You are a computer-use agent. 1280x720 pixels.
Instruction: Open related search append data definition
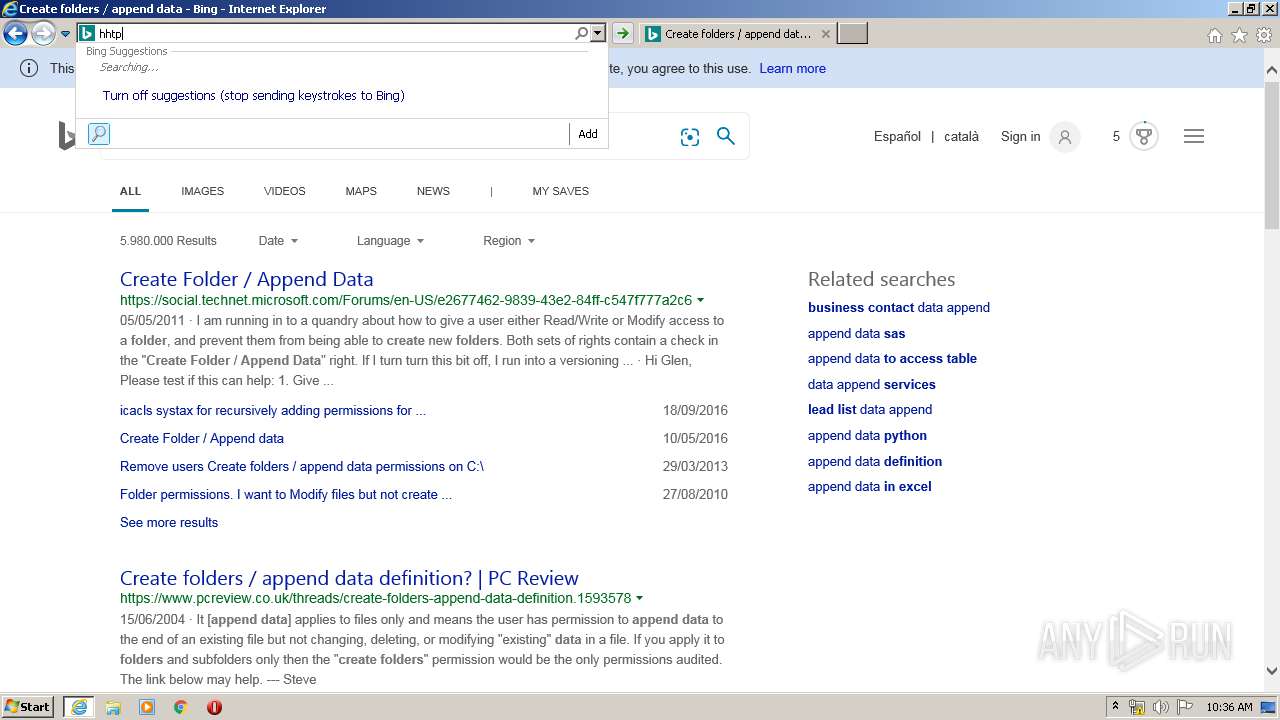point(875,462)
